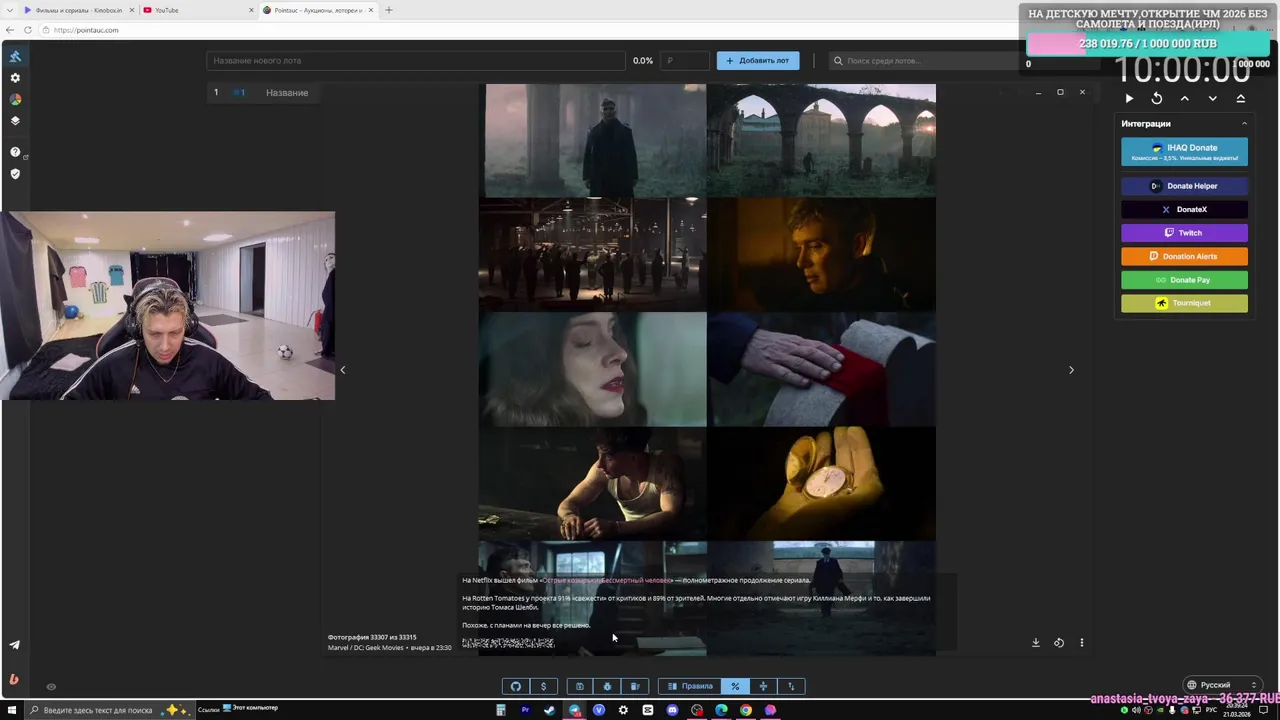Connect Tourniquet integration
1280x720 pixels.
1184,303
